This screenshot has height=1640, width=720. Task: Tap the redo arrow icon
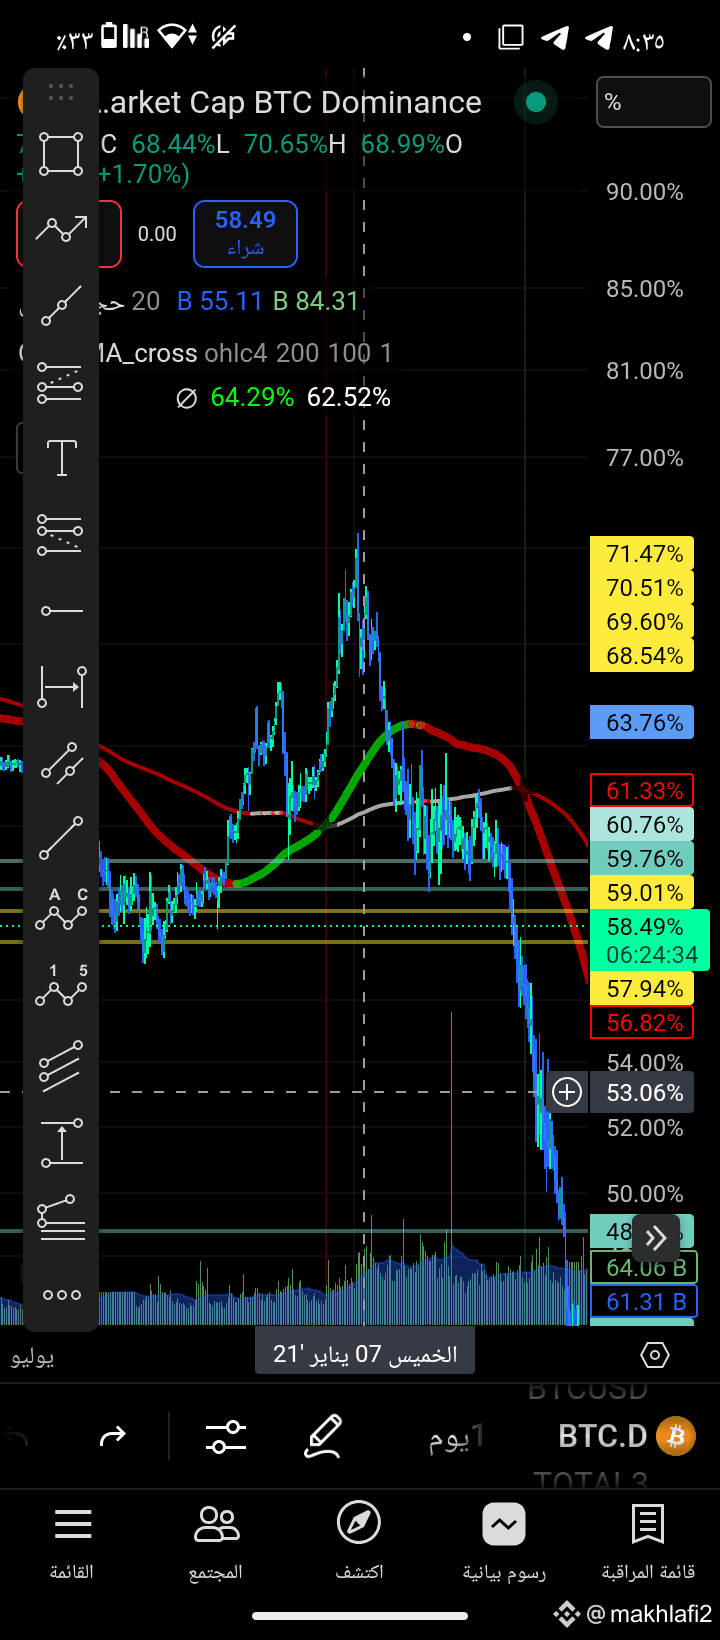tap(113, 1436)
